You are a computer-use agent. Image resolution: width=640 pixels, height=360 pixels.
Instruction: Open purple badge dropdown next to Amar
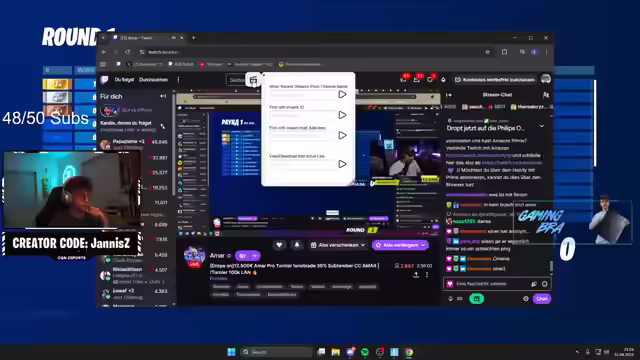(247, 256)
